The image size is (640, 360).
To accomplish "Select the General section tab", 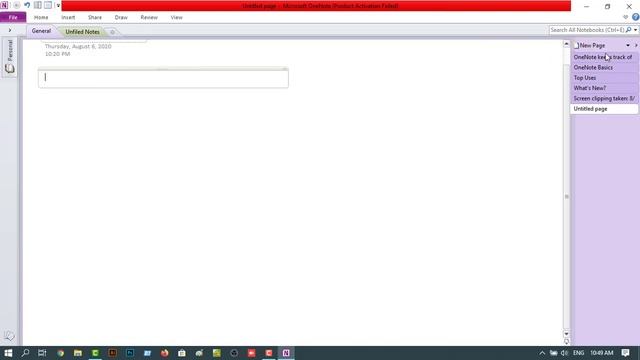I will coord(41,31).
